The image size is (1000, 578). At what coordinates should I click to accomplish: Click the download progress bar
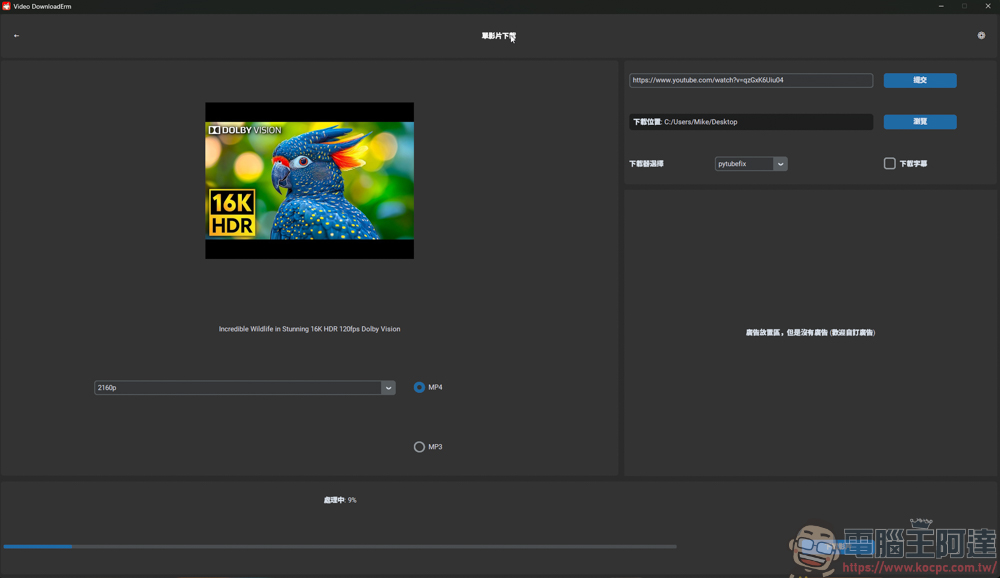pyautogui.click(x=340, y=546)
